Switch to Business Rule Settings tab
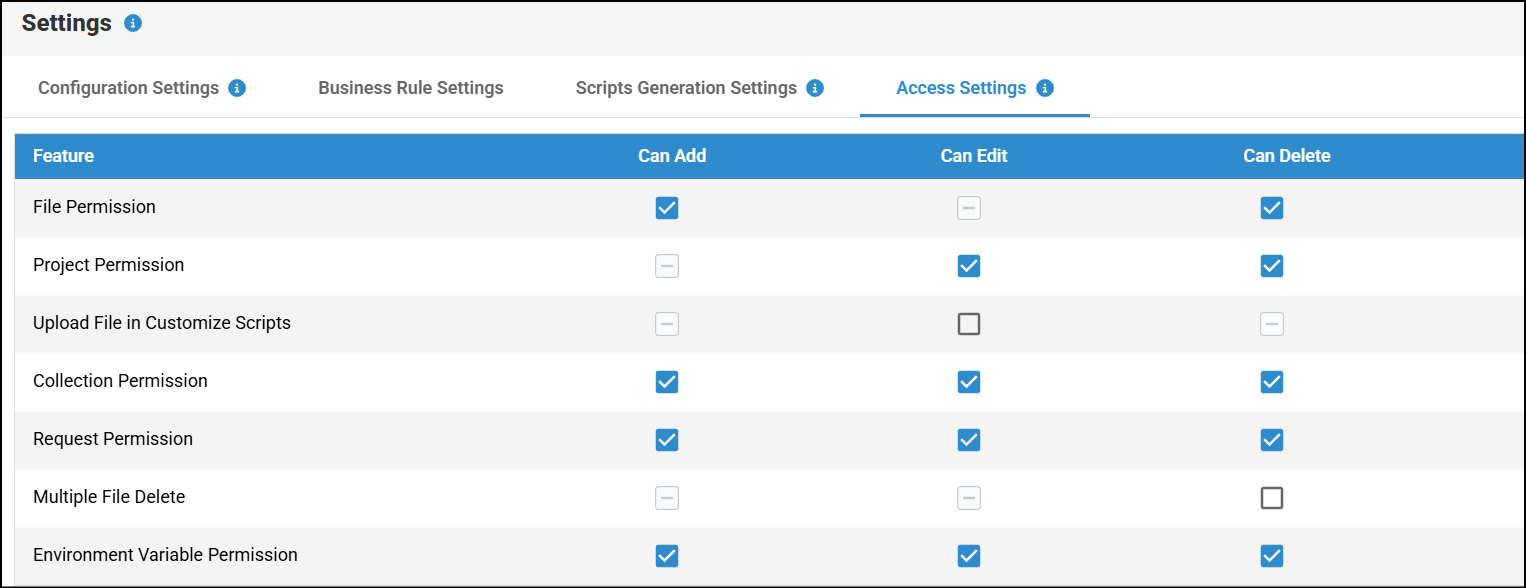Image resolution: width=1526 pixels, height=588 pixels. point(411,88)
